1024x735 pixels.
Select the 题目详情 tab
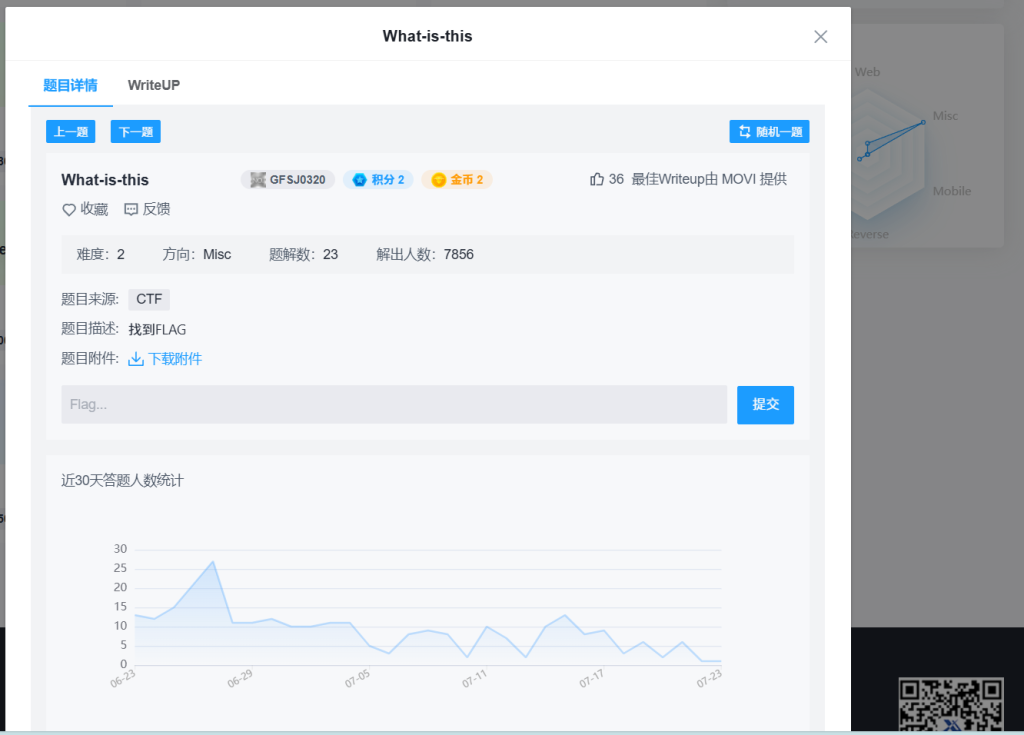[70, 85]
